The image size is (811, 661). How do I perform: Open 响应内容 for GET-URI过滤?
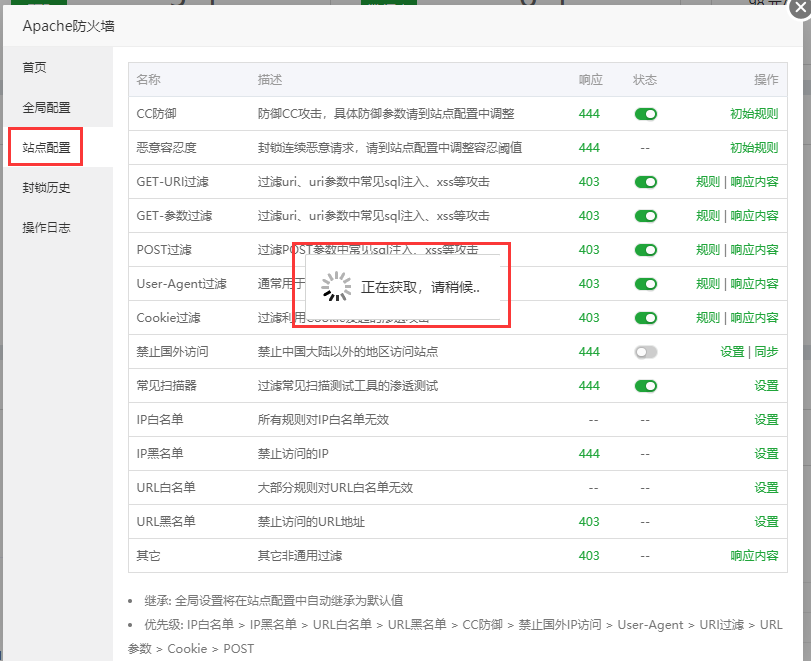tap(754, 182)
